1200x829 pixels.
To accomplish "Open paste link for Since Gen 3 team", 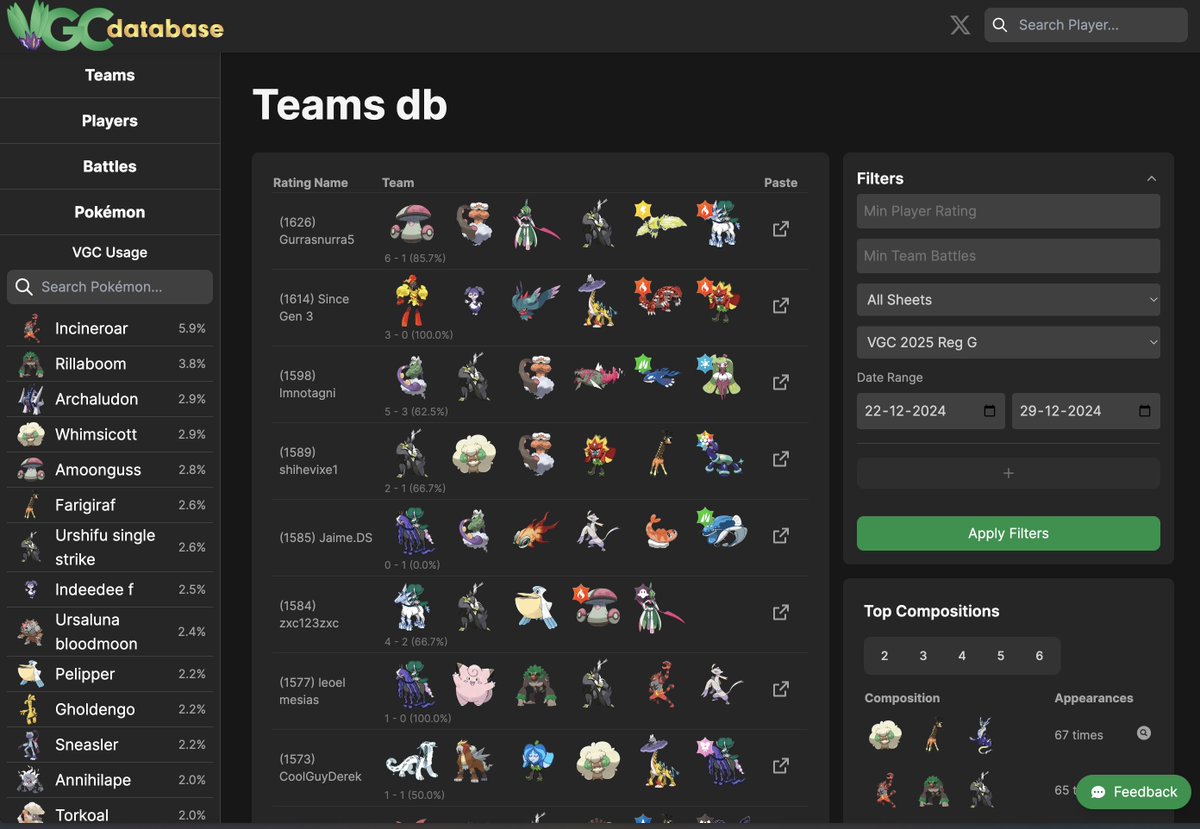I will [x=781, y=306].
